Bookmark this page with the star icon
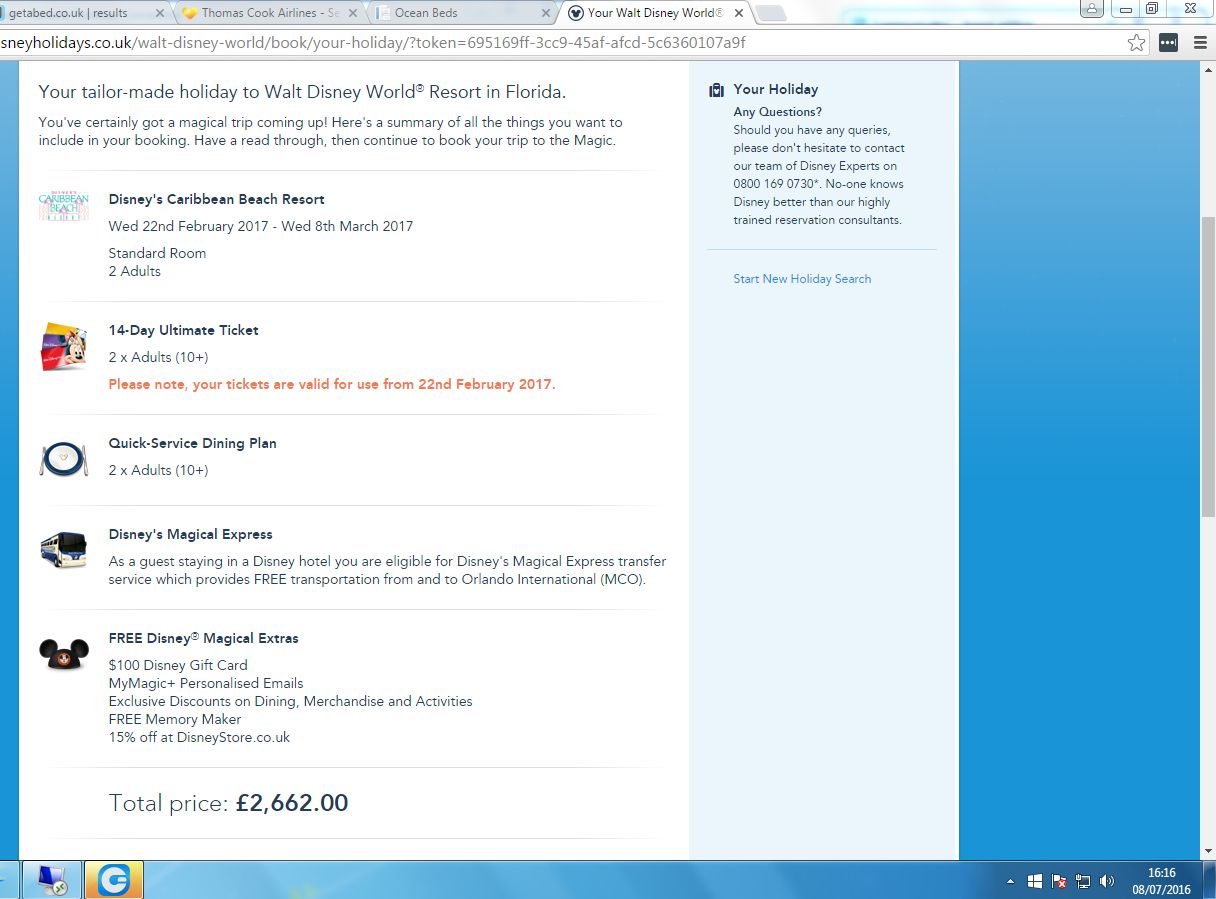Image resolution: width=1216 pixels, height=899 pixels. click(x=1136, y=43)
